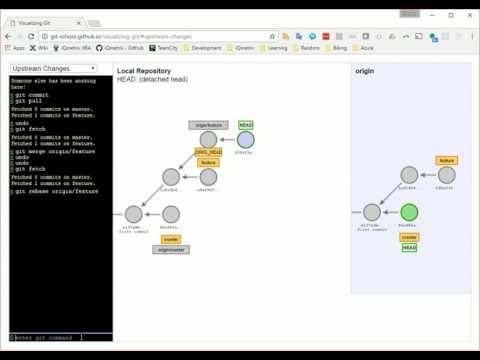This screenshot has width=480, height=360.
Task: Bookmark page with star icon
Action: pos(272,36)
